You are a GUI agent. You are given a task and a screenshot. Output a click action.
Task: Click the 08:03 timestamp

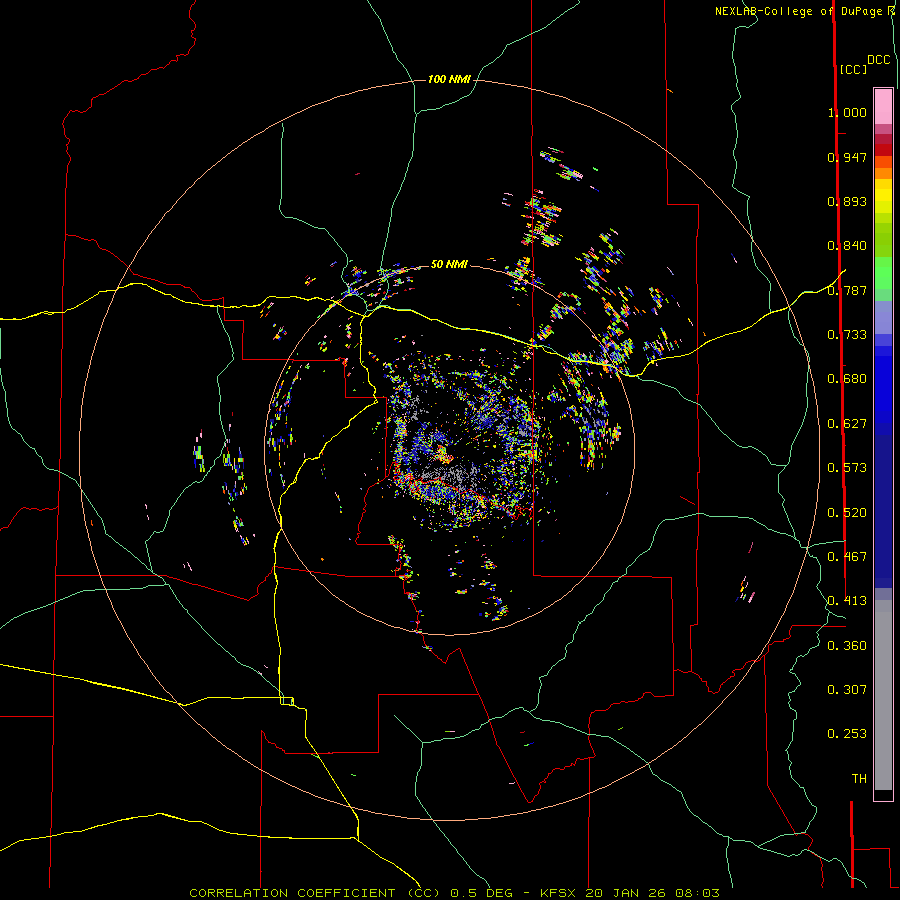click(x=699, y=893)
